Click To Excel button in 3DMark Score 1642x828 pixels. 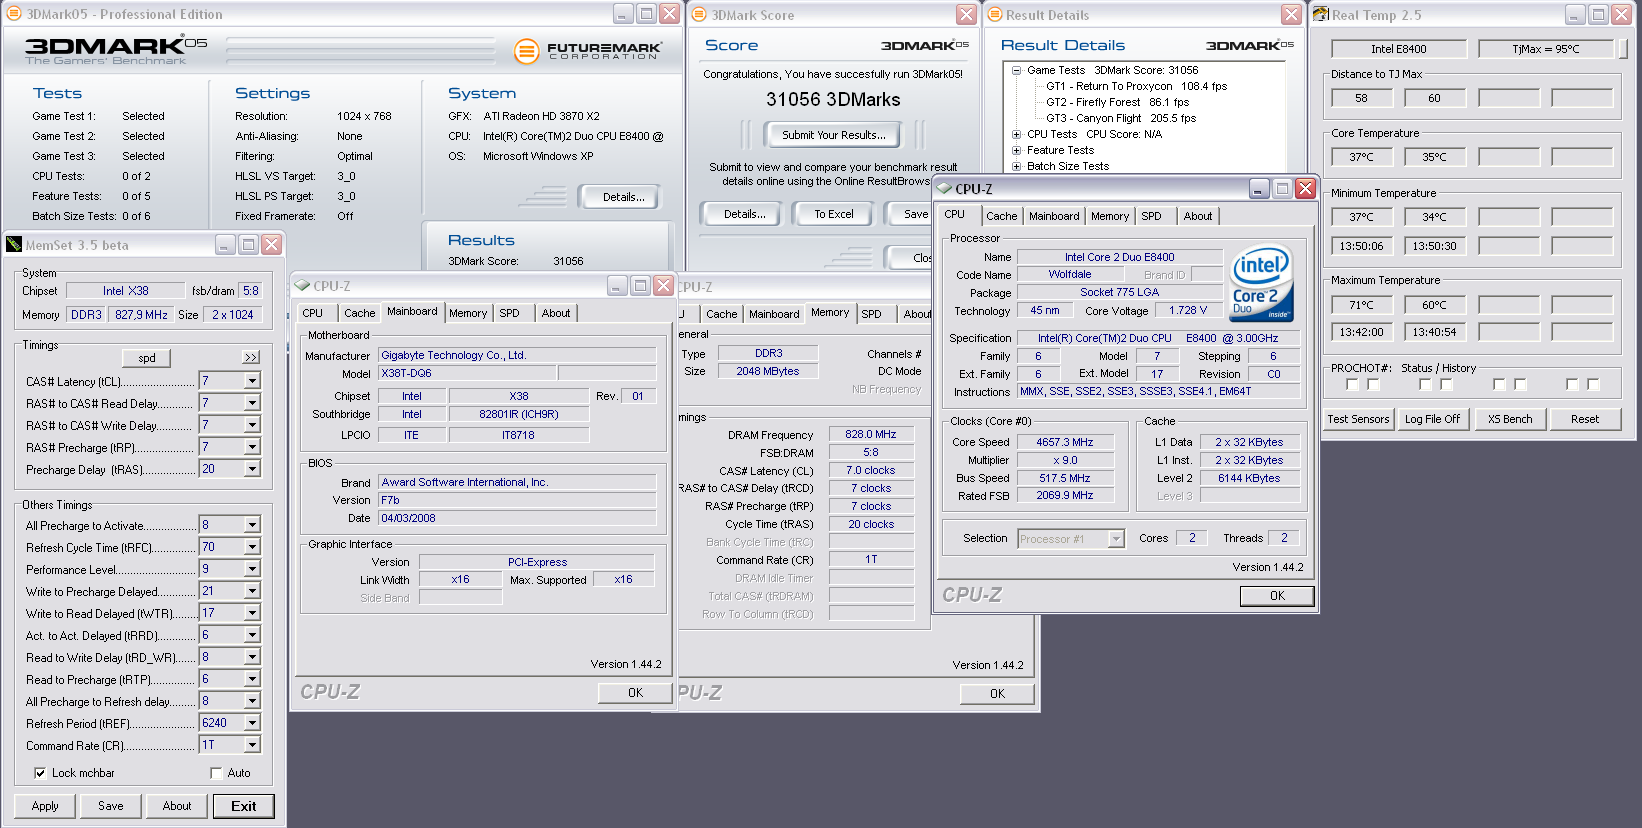[x=833, y=214]
